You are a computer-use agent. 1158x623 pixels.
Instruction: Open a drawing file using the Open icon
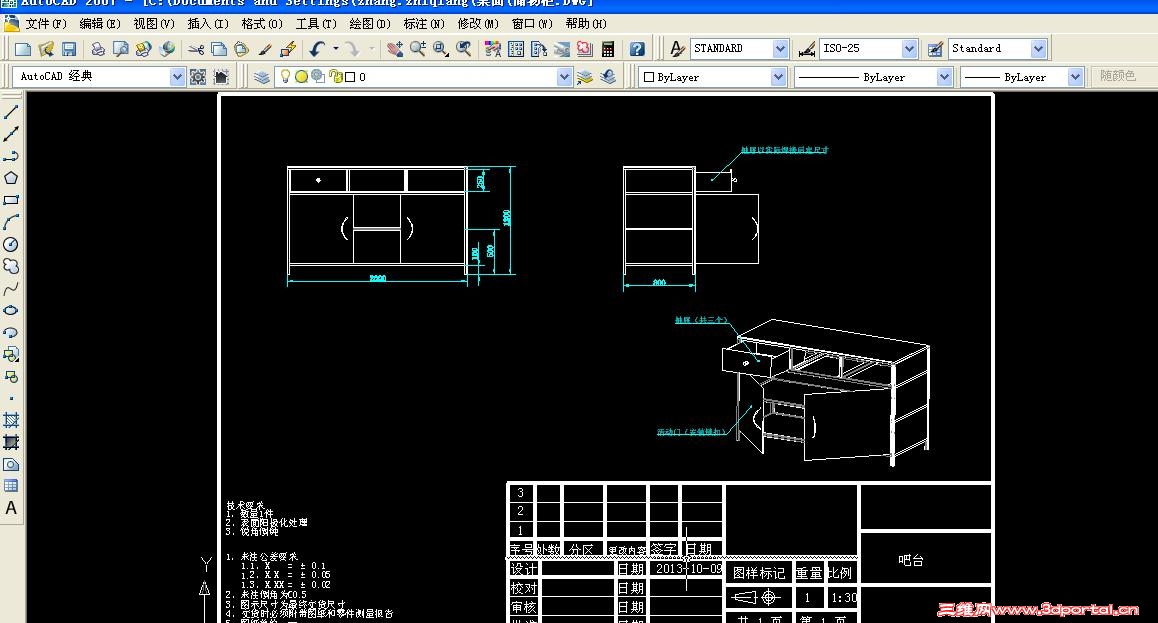click(x=46, y=49)
